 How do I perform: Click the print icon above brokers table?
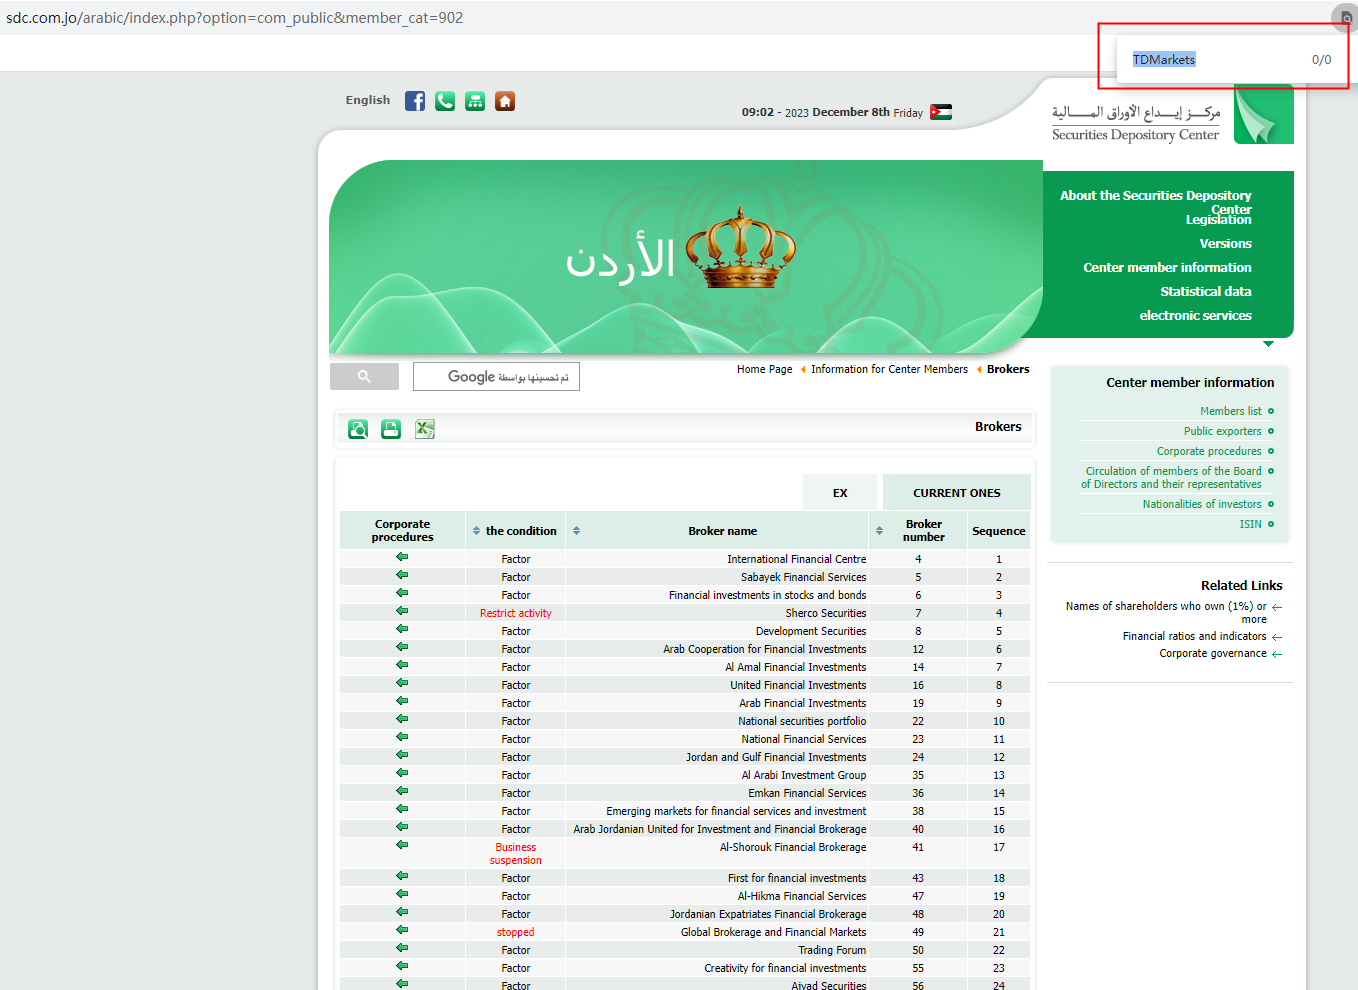click(x=391, y=429)
